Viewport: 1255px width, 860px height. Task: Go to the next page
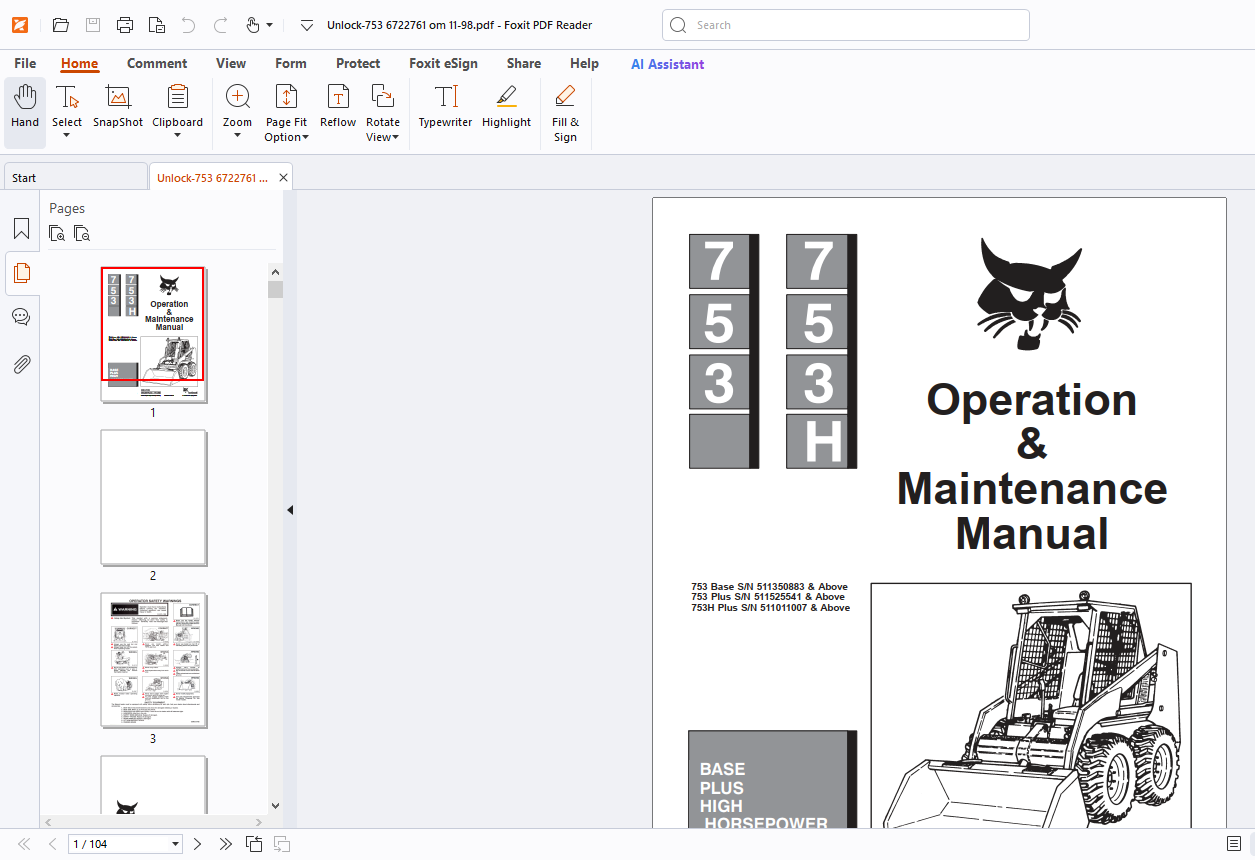[x=197, y=844]
